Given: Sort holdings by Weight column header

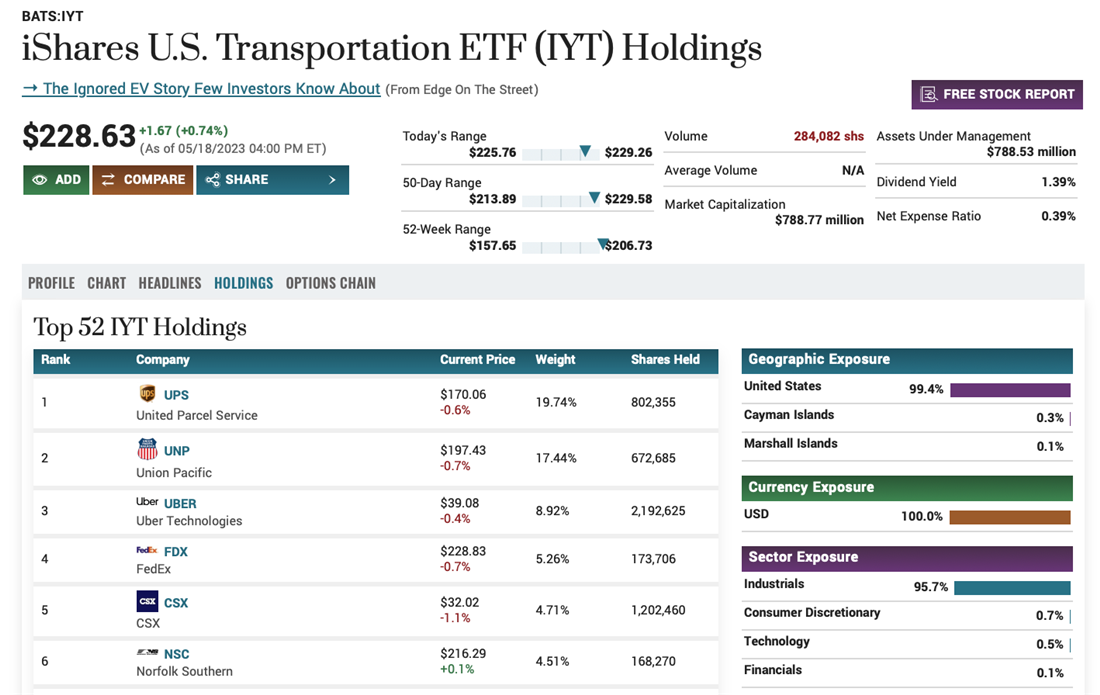Looking at the screenshot, I should coord(555,360).
